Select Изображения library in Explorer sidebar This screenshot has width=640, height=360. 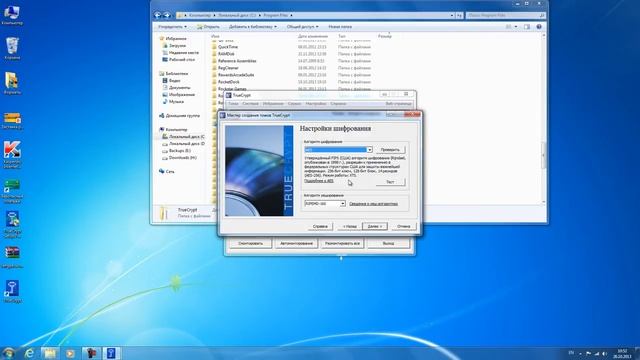(x=182, y=94)
